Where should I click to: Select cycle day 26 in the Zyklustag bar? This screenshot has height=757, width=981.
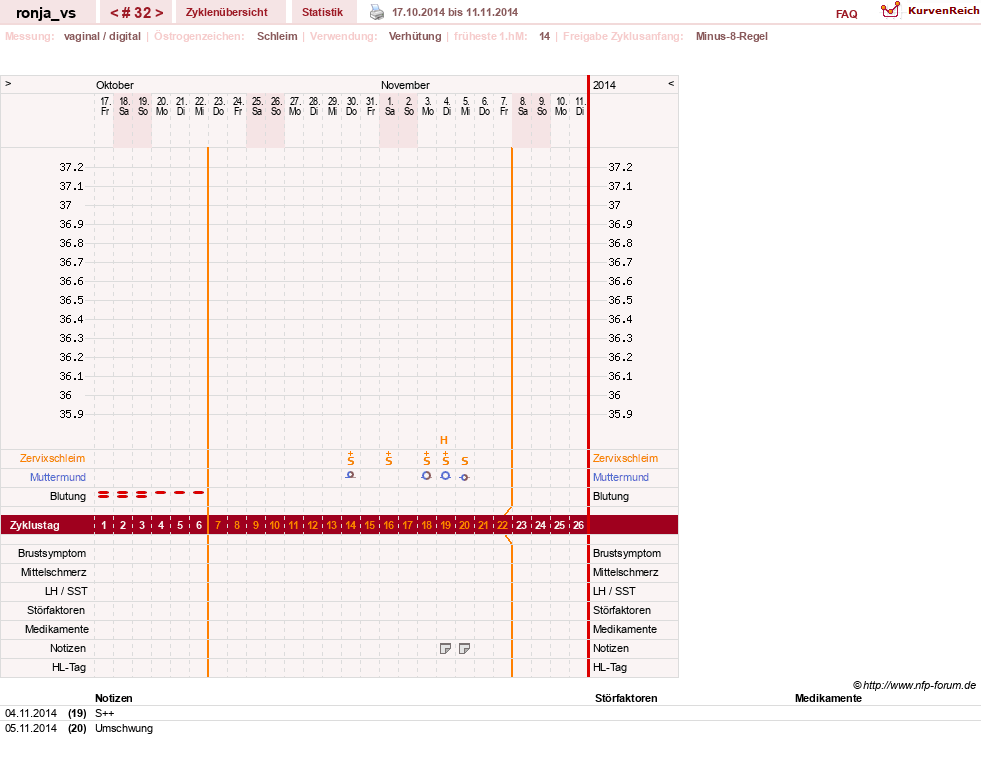578,525
